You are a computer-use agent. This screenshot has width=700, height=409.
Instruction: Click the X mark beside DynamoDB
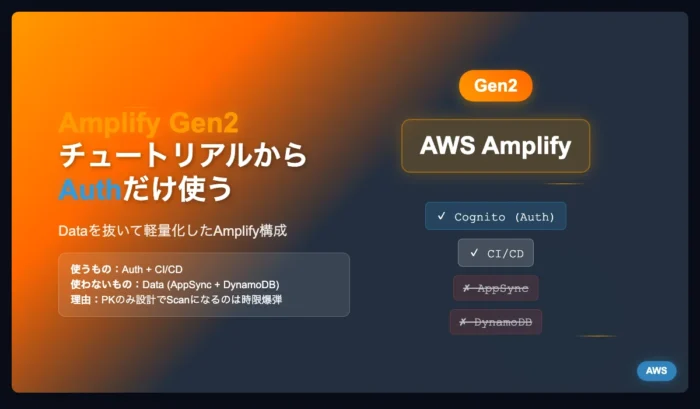tap(463, 321)
